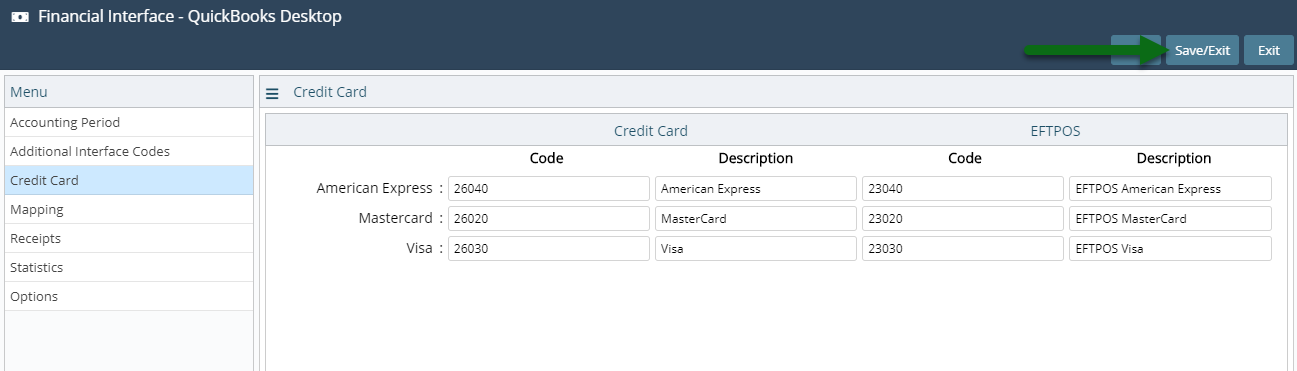This screenshot has height=371, width=1297.
Task: Click the EFTPOS Visa code field 23030
Action: pos(963,248)
